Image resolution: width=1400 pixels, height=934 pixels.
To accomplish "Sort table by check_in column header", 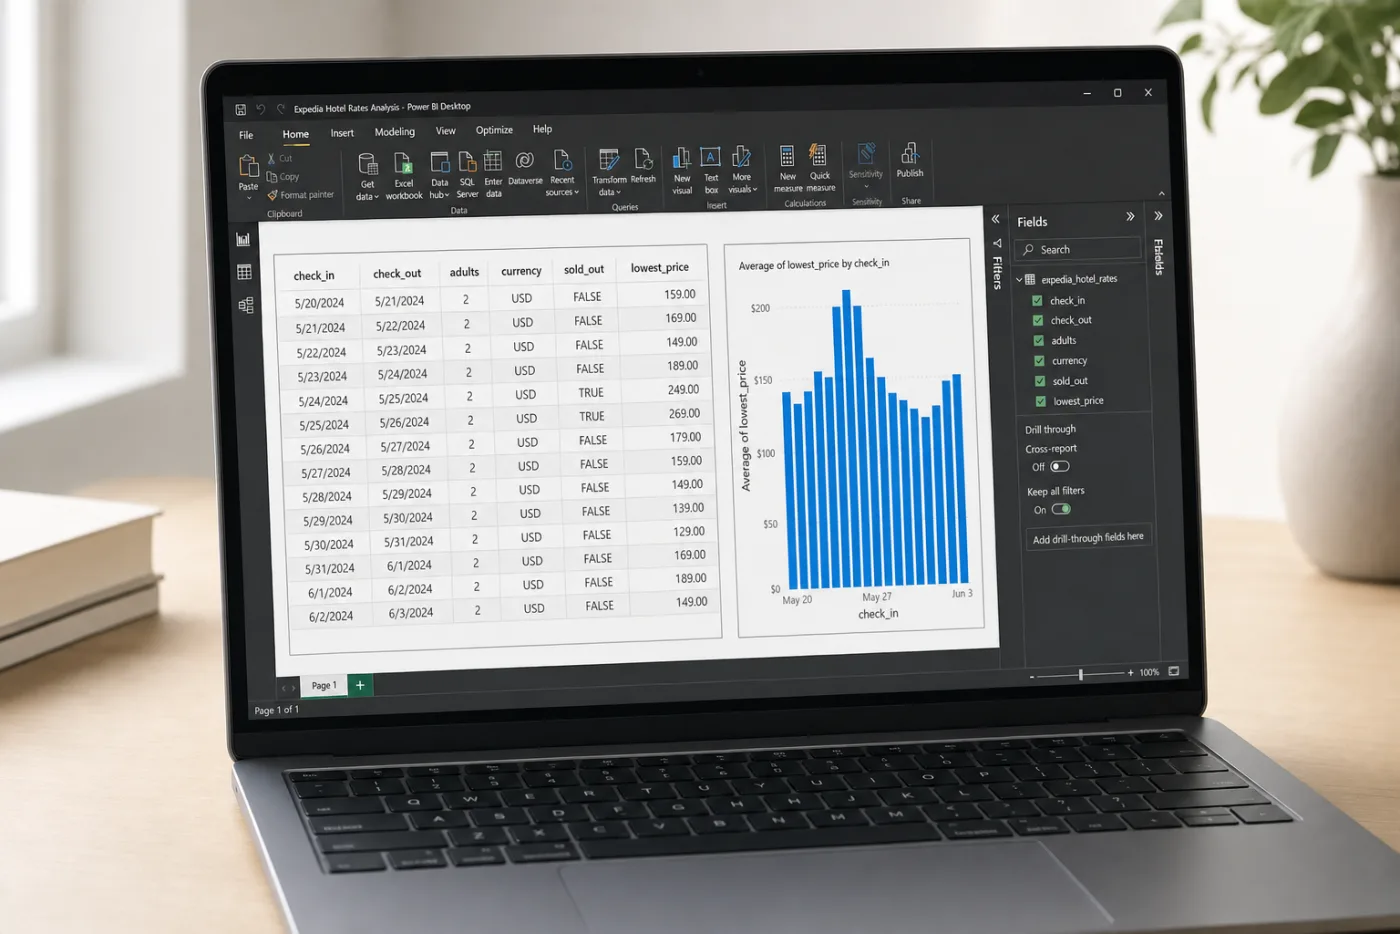I will [314, 276].
